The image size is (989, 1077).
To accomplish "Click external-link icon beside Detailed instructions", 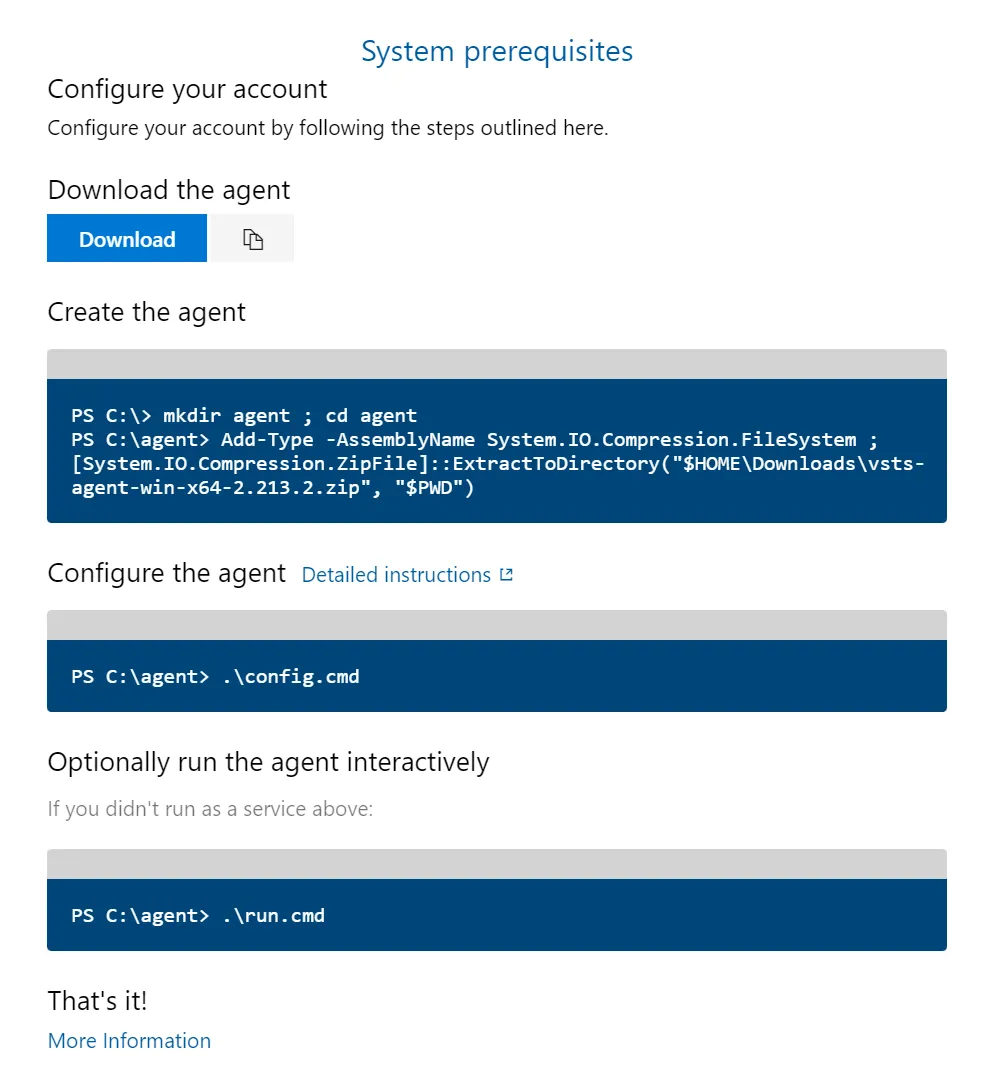I will 506,575.
